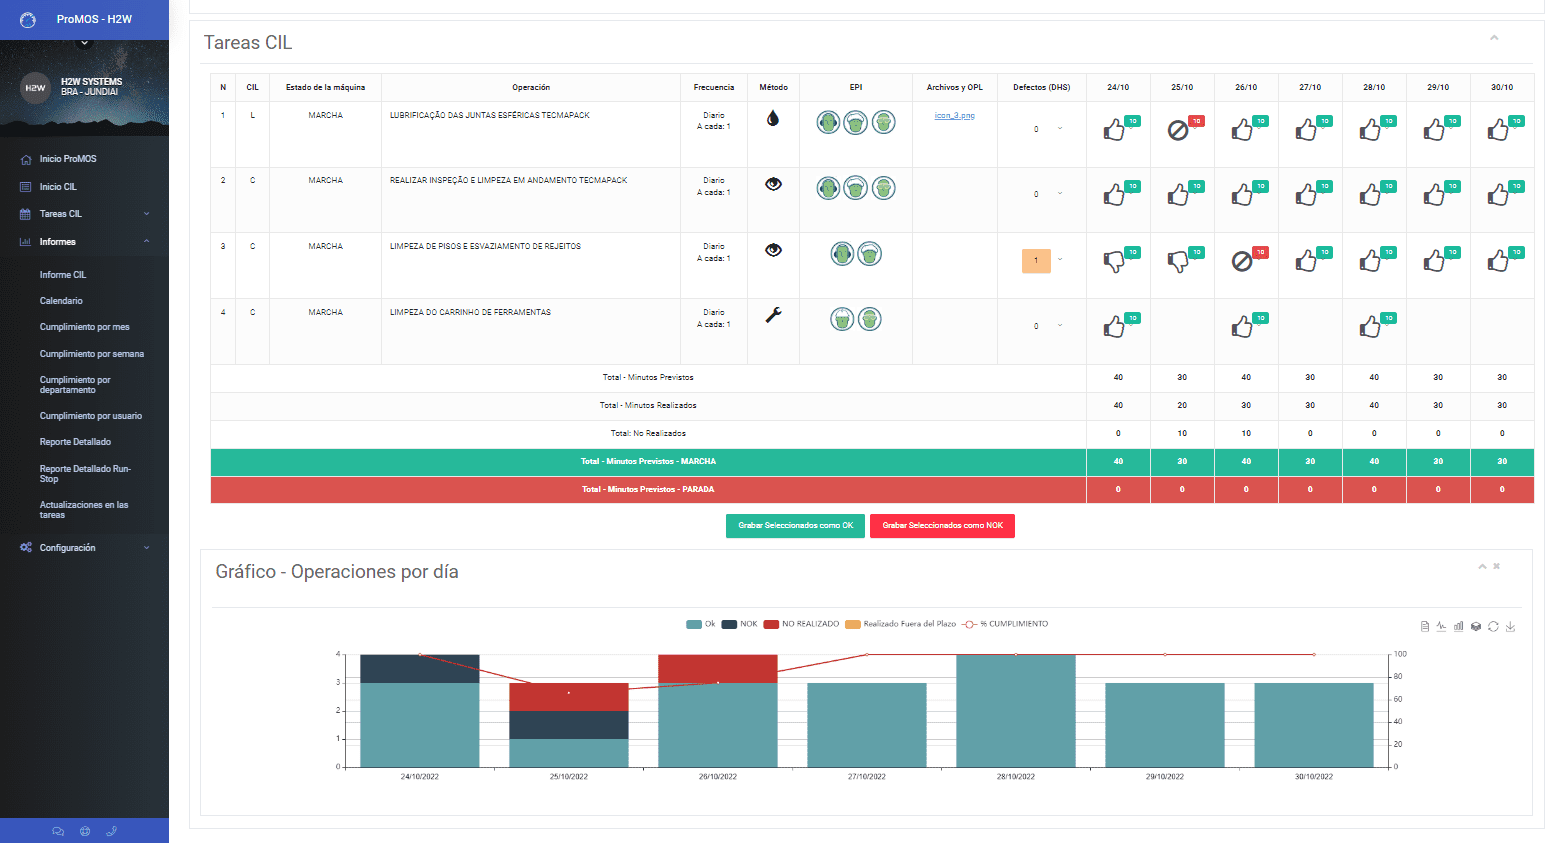Open the H2W round avatar badge

(35, 87)
